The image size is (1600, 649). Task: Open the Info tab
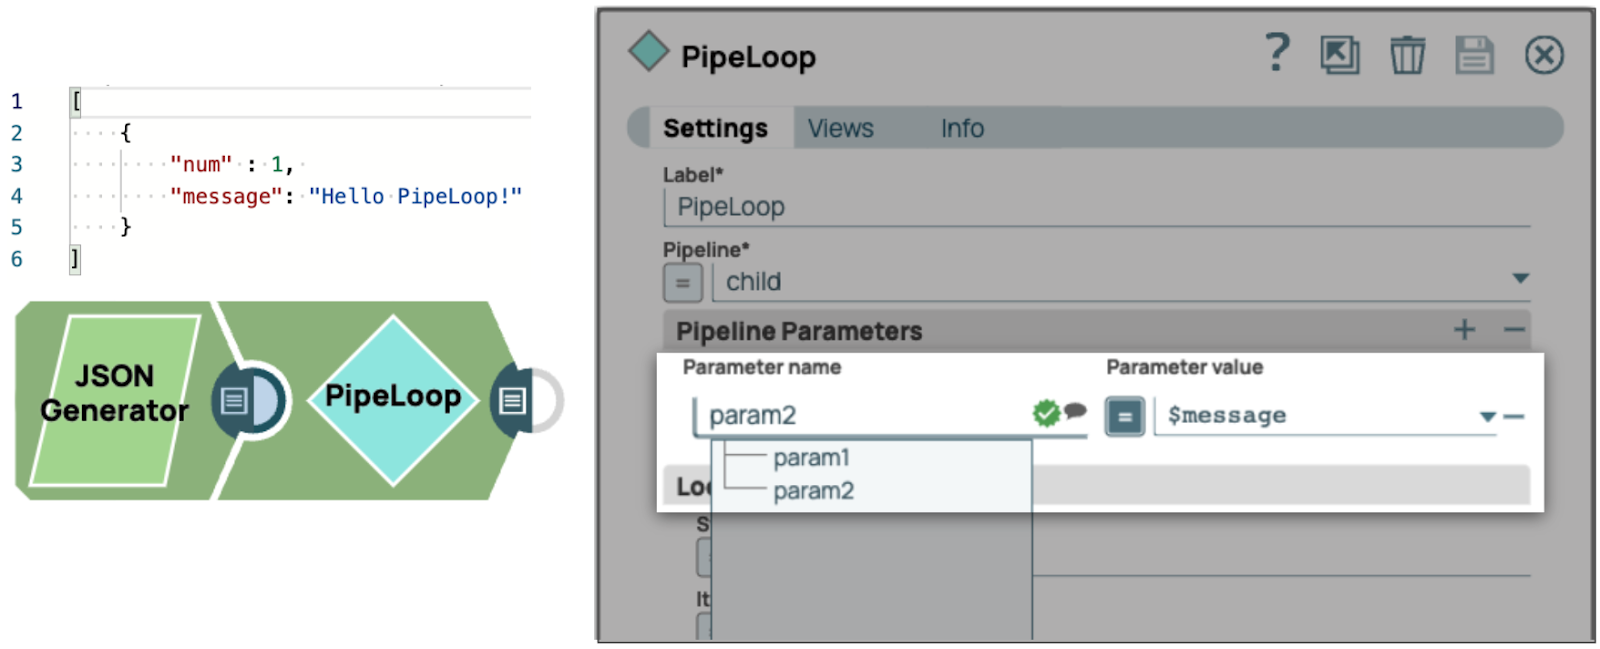point(962,129)
